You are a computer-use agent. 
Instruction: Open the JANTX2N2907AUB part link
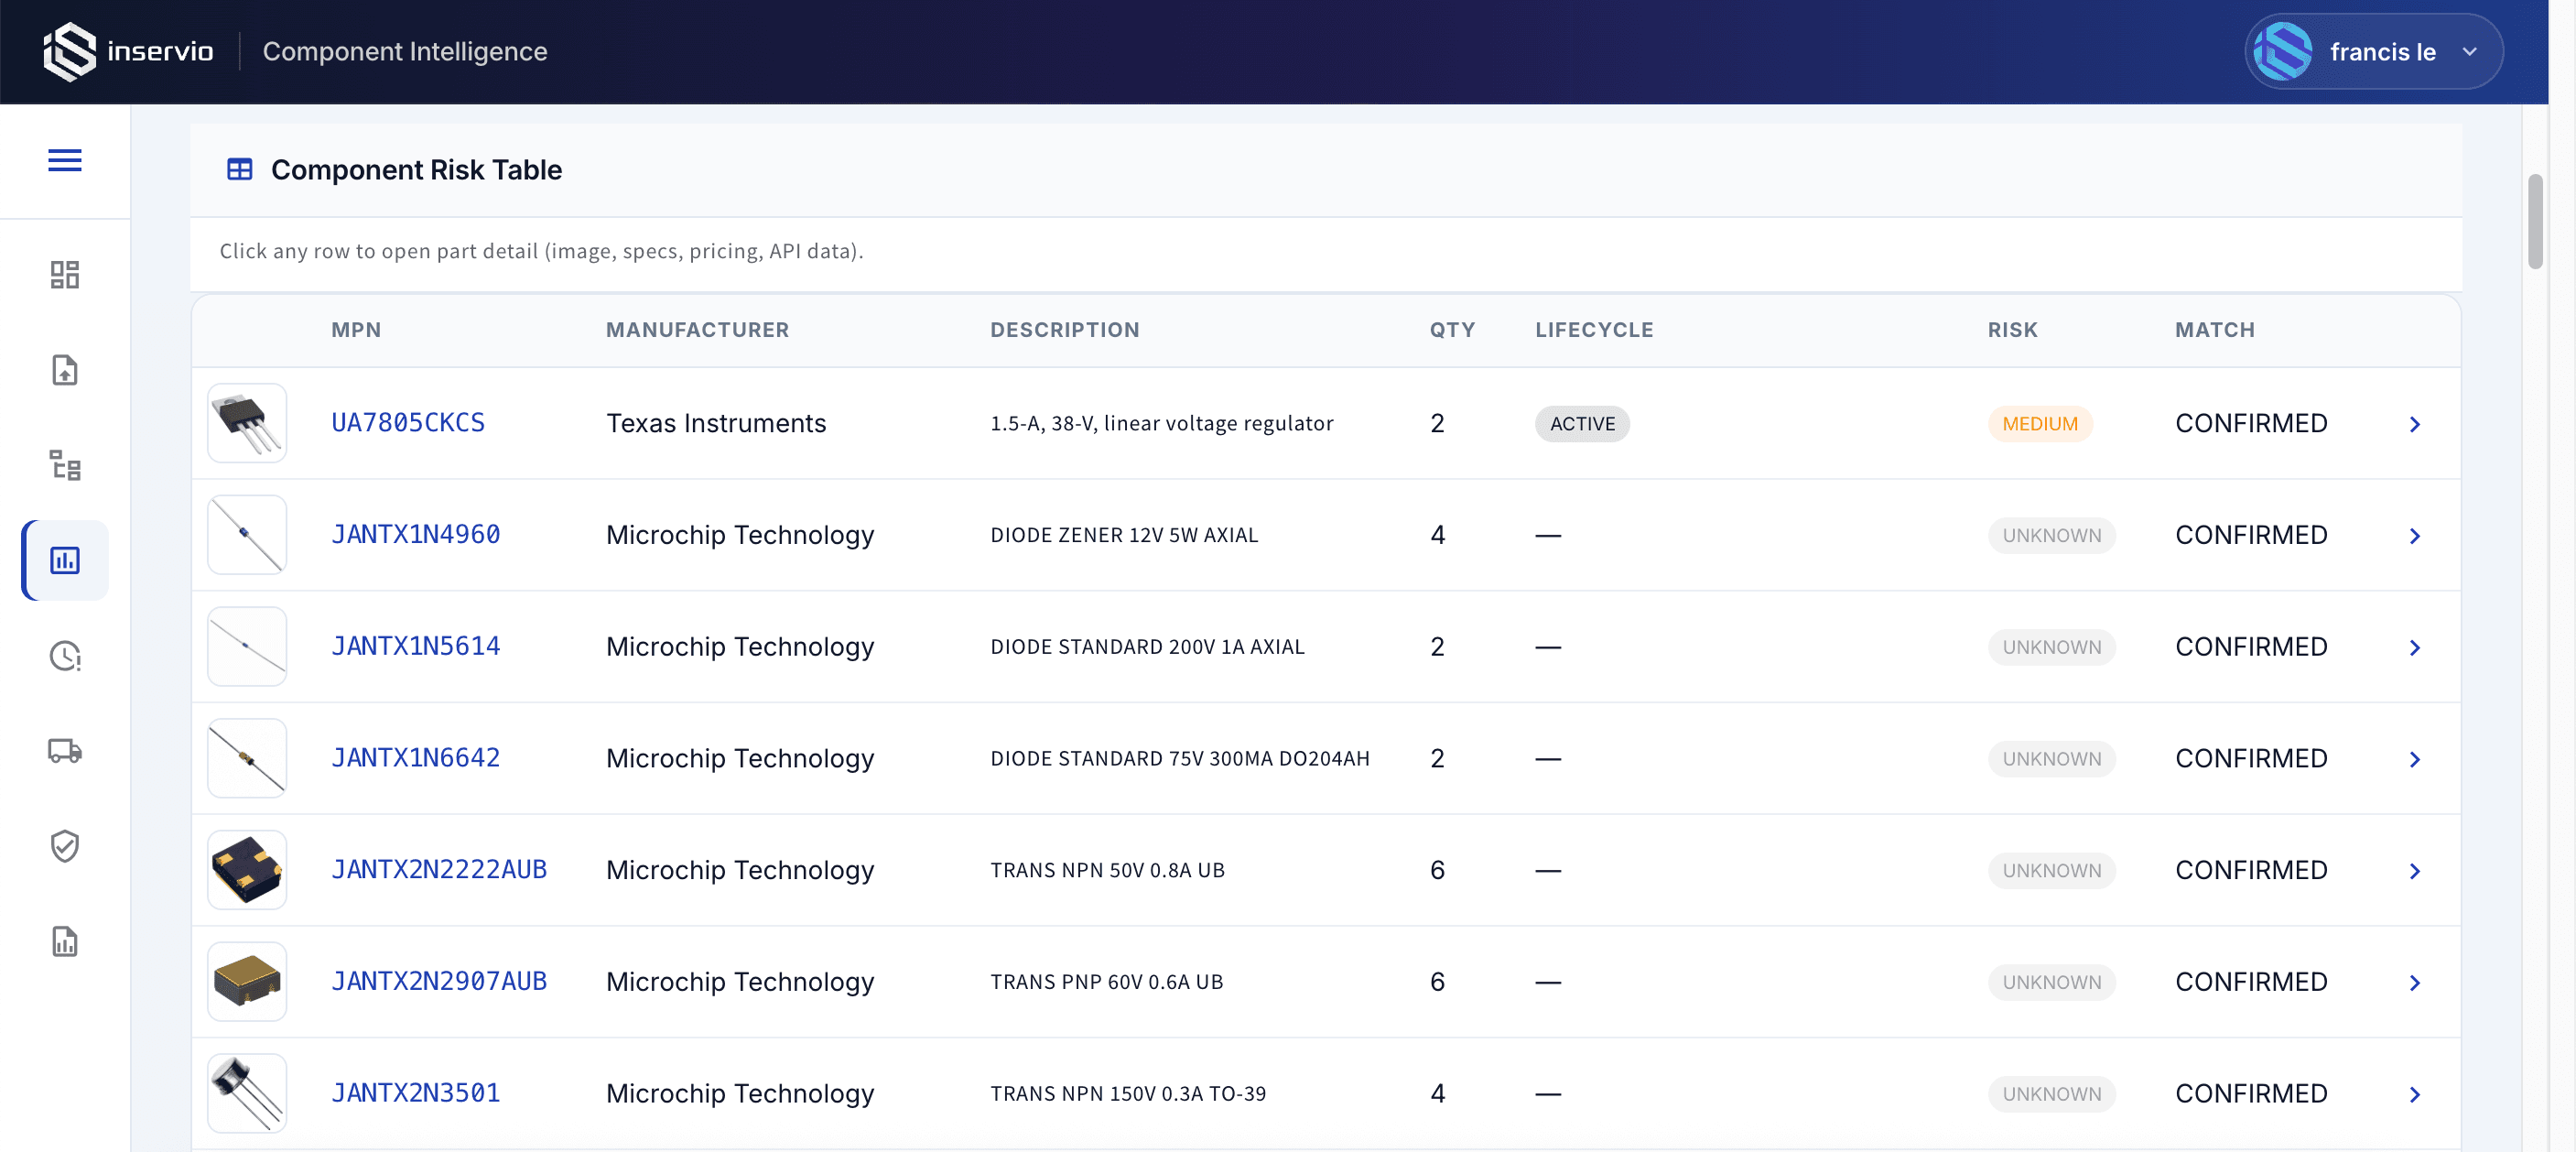[439, 982]
